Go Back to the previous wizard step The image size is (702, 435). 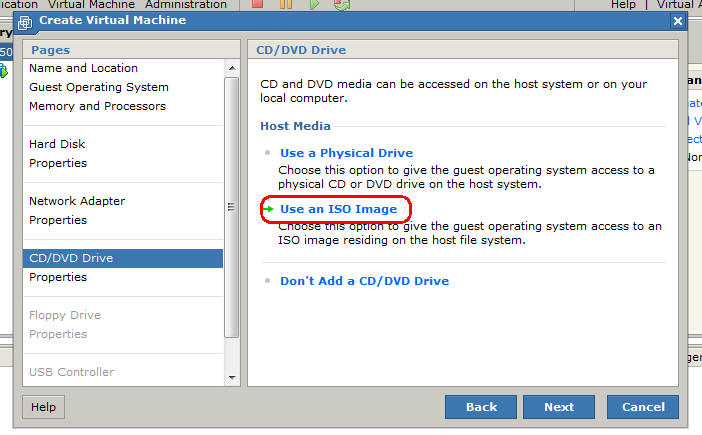coord(481,407)
